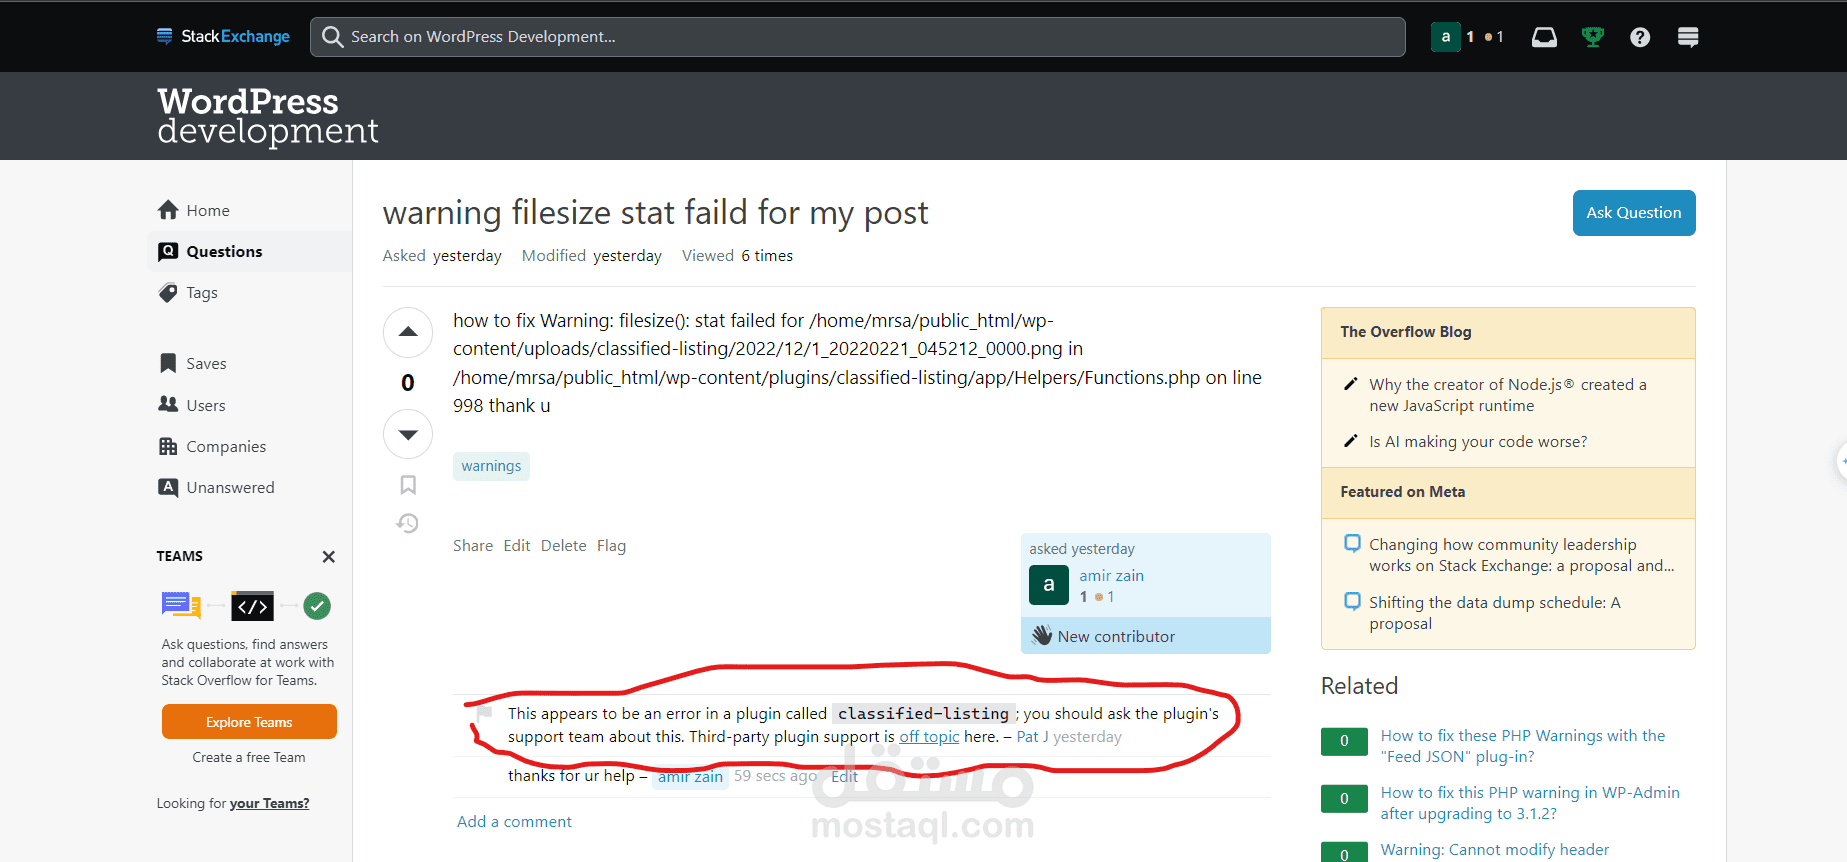
Task: Open Pat J's profile from the comment
Action: [x=1032, y=737]
